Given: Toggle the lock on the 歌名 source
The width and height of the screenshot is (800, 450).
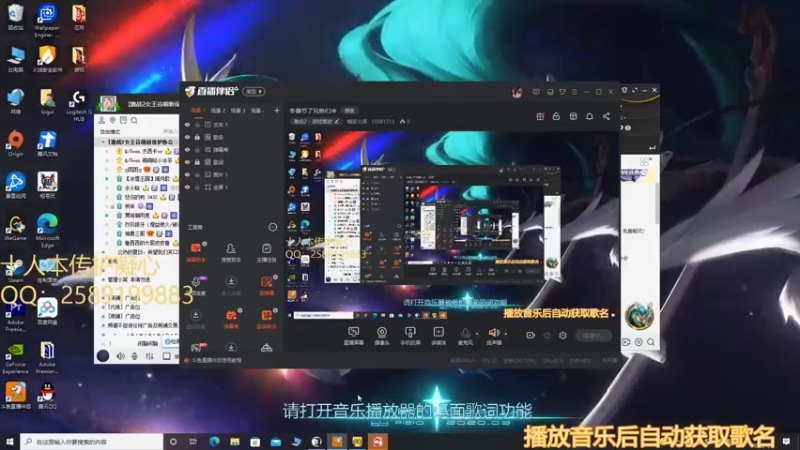Looking at the screenshot, I should [197, 137].
